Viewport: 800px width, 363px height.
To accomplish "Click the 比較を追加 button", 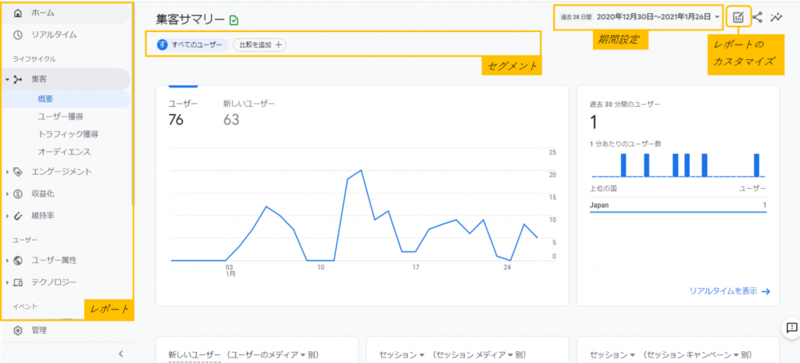I will [x=260, y=45].
